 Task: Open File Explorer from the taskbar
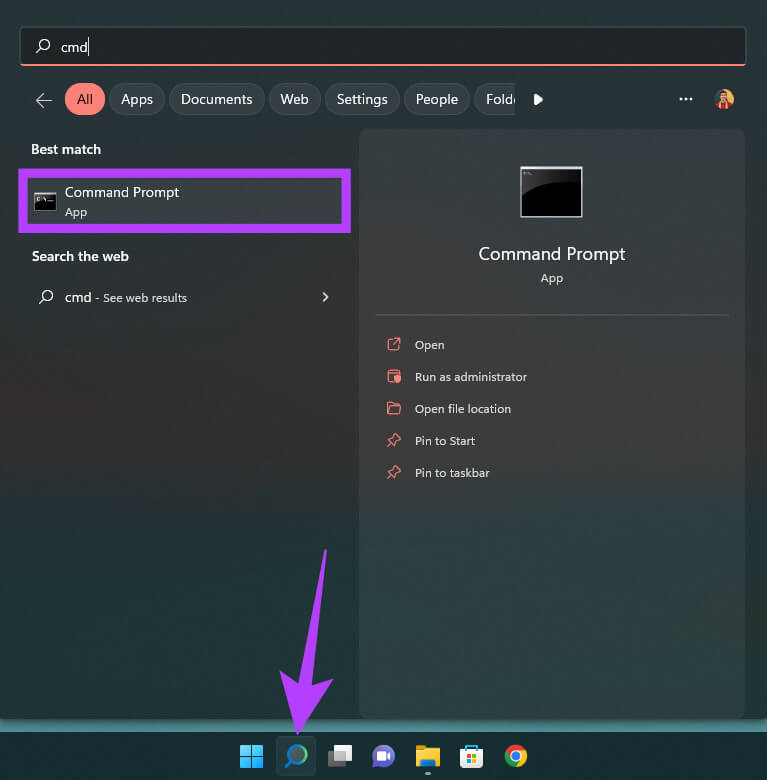[x=428, y=756]
